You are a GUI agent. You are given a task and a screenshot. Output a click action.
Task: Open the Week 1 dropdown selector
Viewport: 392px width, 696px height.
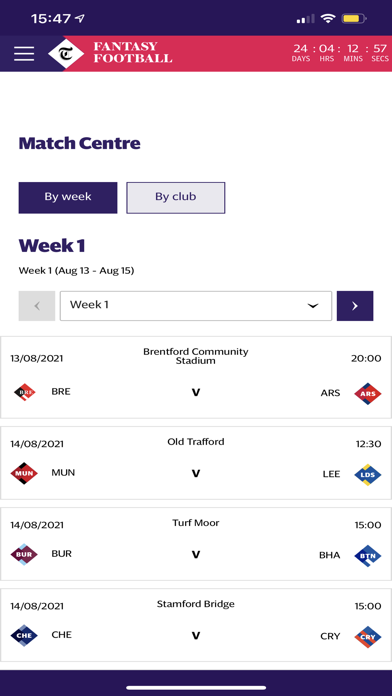point(196,306)
